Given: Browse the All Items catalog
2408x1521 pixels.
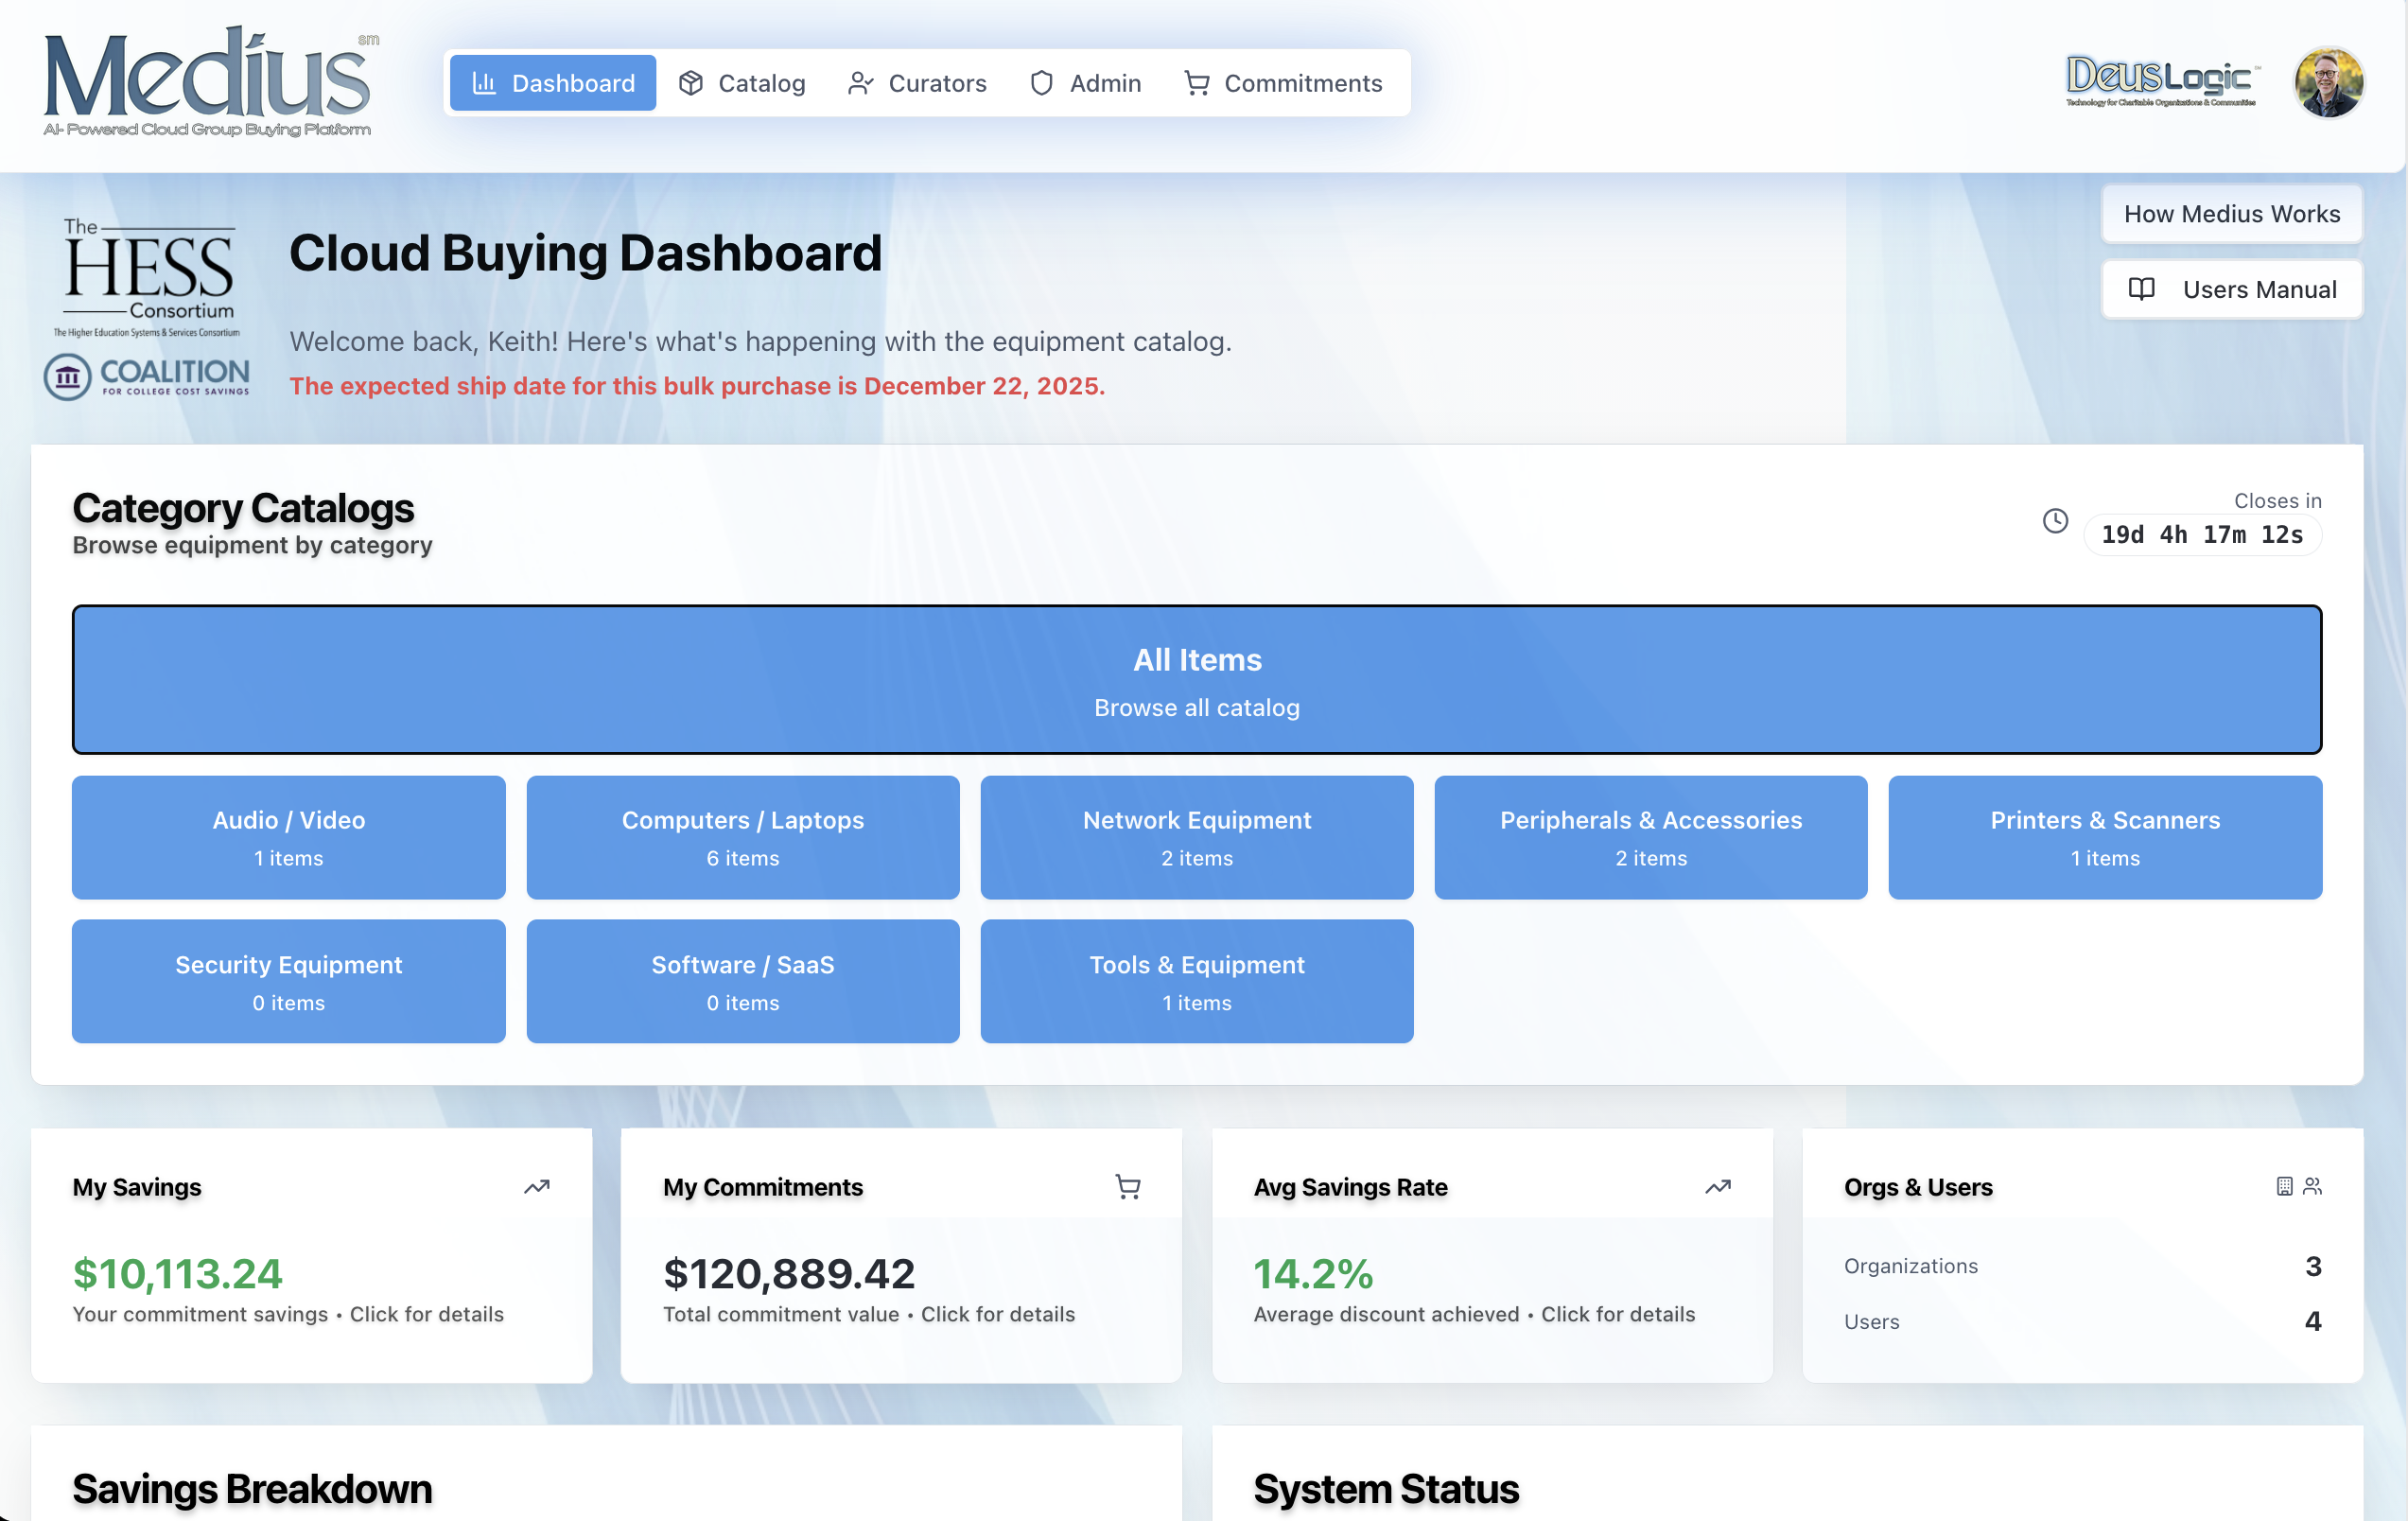Looking at the screenshot, I should pyautogui.click(x=1197, y=680).
